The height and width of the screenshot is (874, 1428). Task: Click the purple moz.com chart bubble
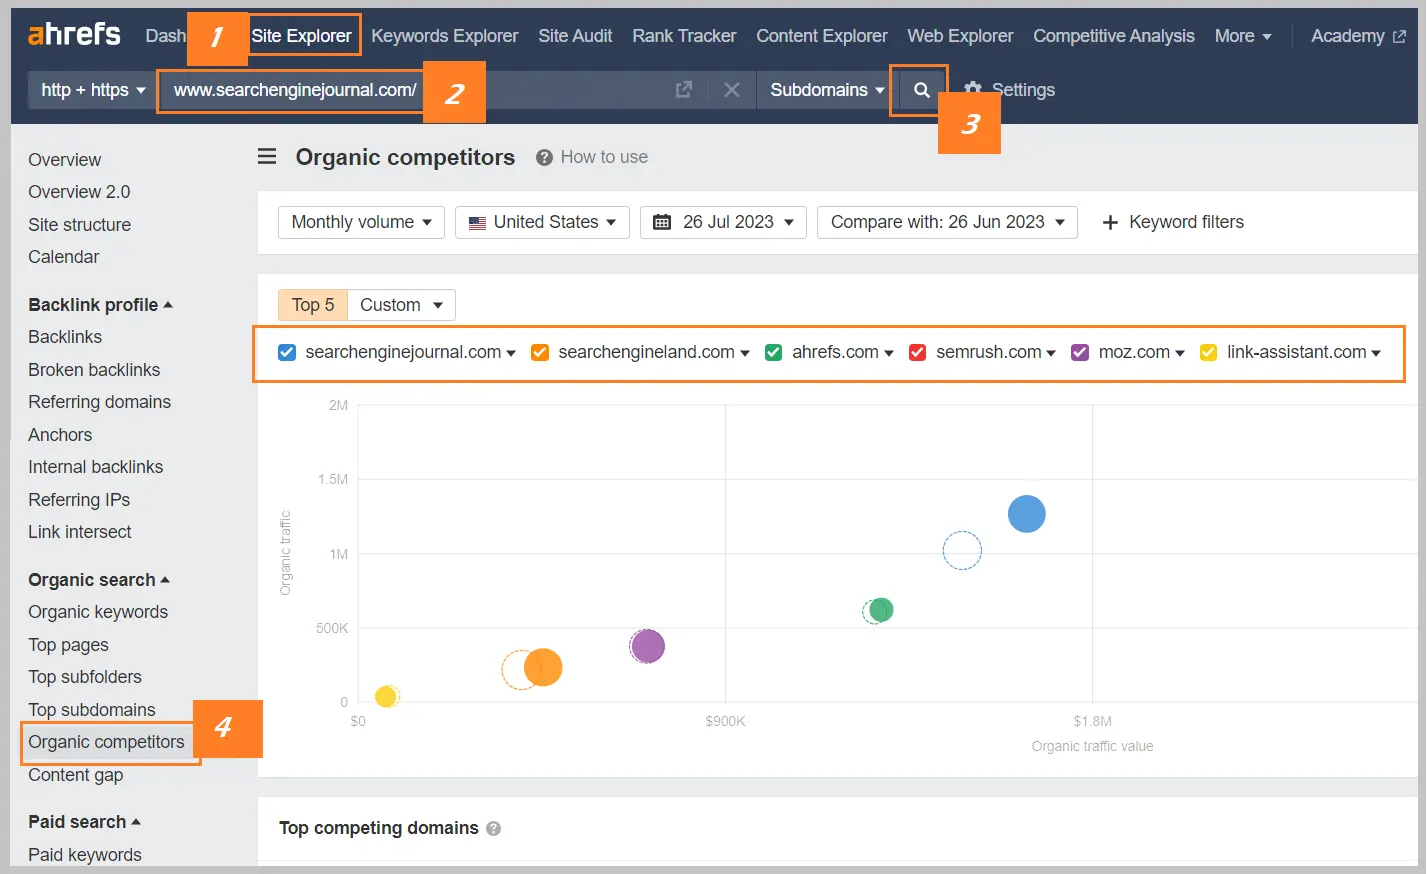pos(648,646)
